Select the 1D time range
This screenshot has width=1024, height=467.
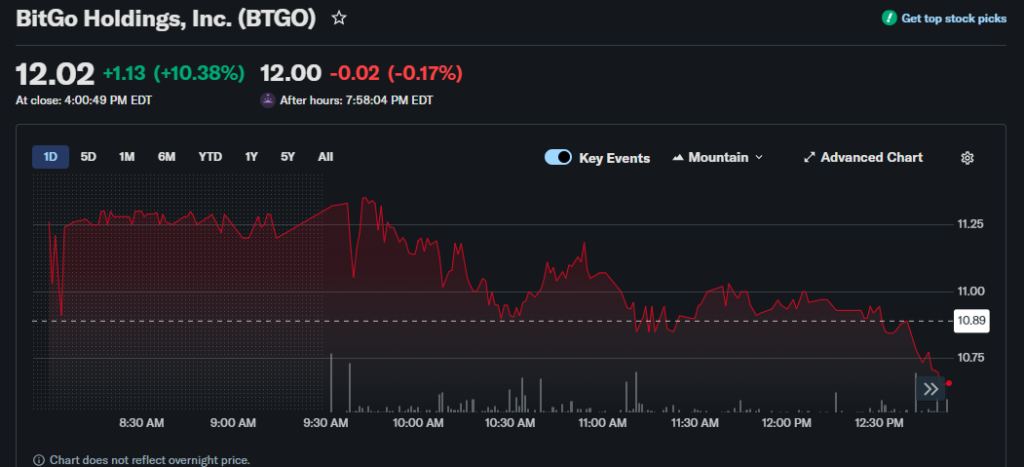(x=50, y=157)
